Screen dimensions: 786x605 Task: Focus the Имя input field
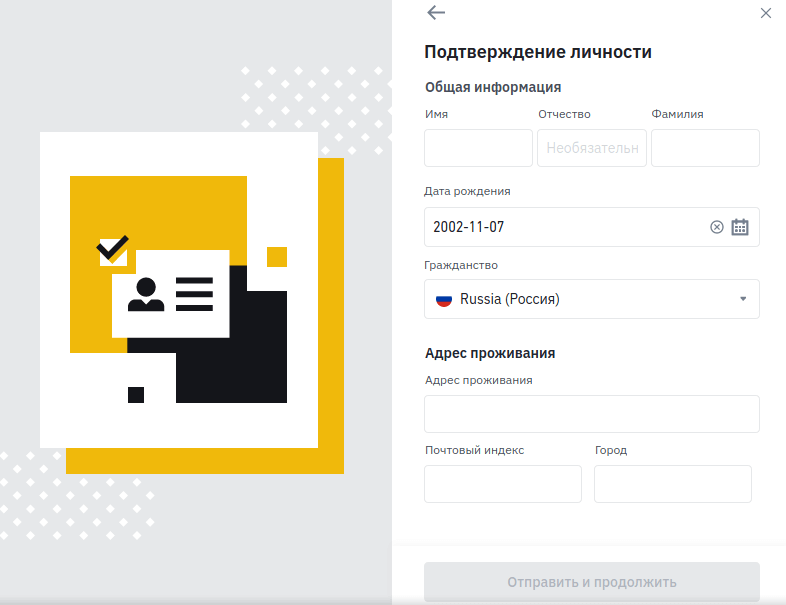[x=478, y=148]
